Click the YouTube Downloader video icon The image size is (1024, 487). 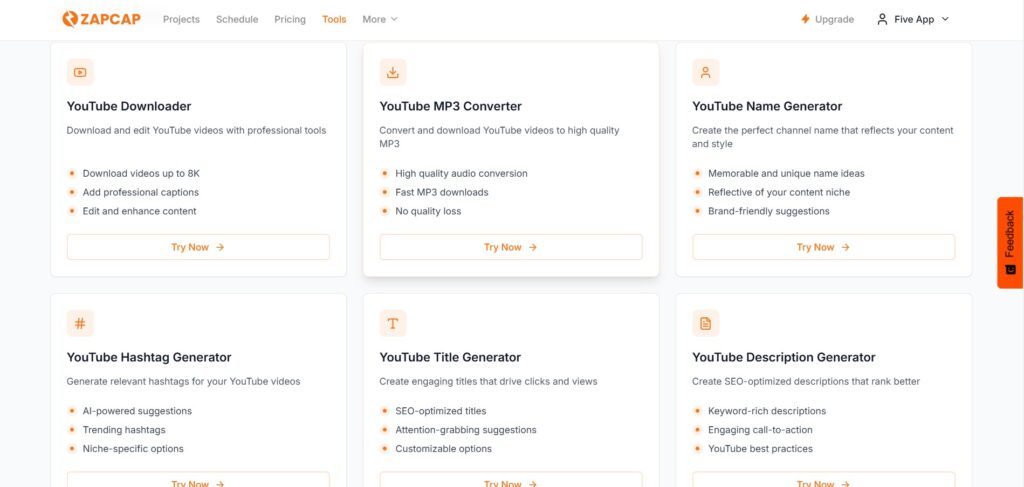[80, 72]
